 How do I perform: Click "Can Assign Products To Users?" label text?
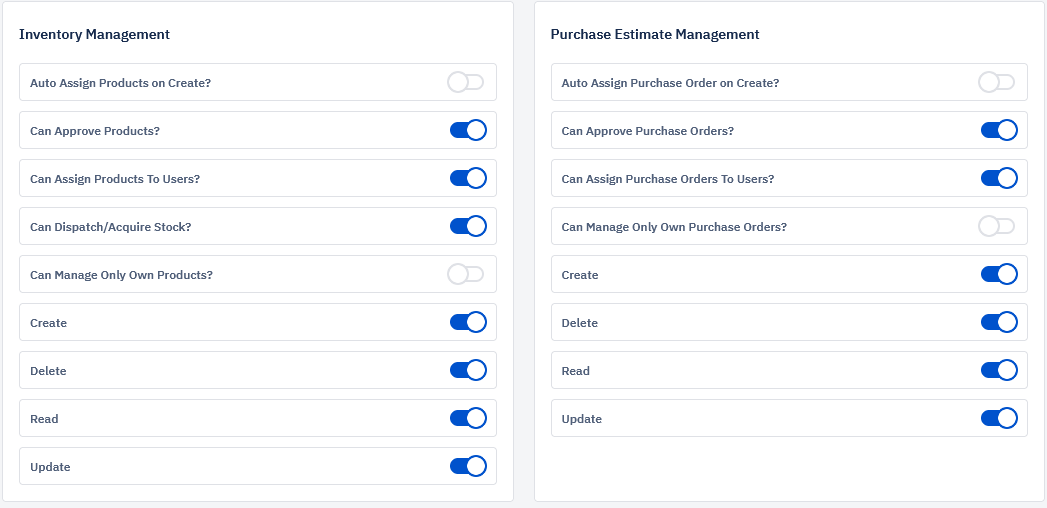pos(115,179)
